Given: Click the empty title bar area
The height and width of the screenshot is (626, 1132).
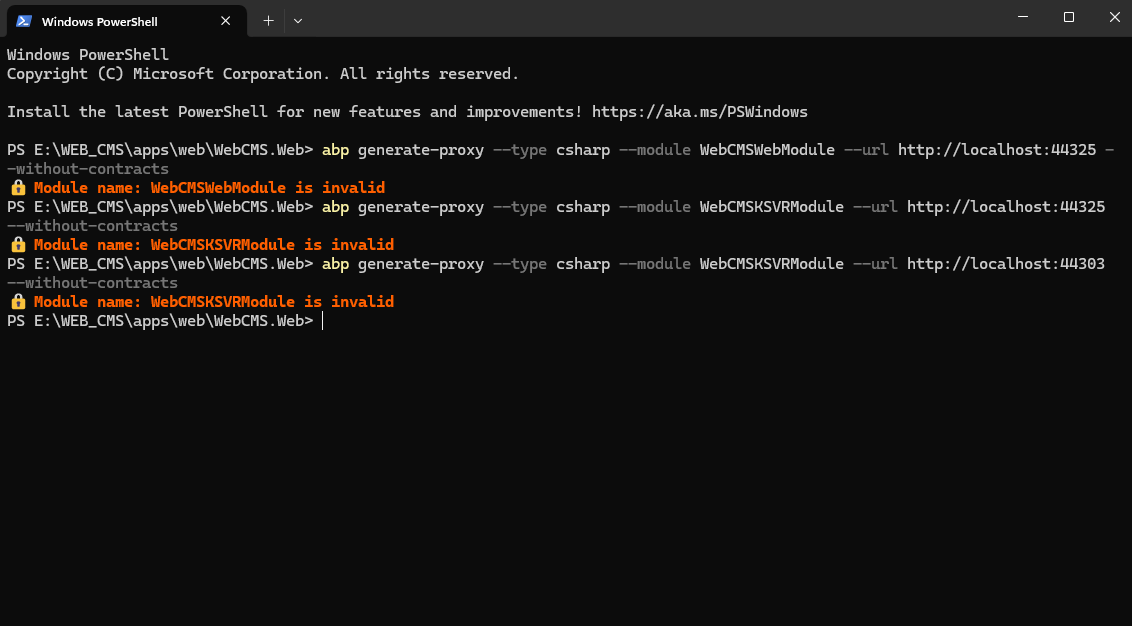Looking at the screenshot, I should 650,18.
